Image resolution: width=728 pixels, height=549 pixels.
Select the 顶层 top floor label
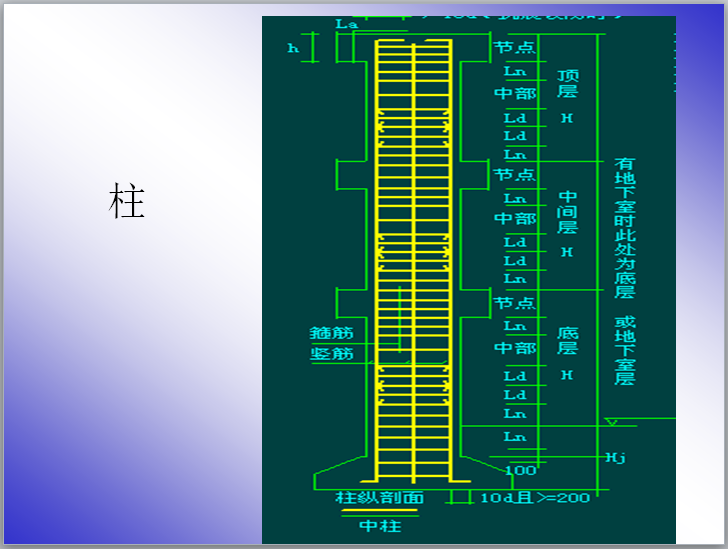coord(567,83)
